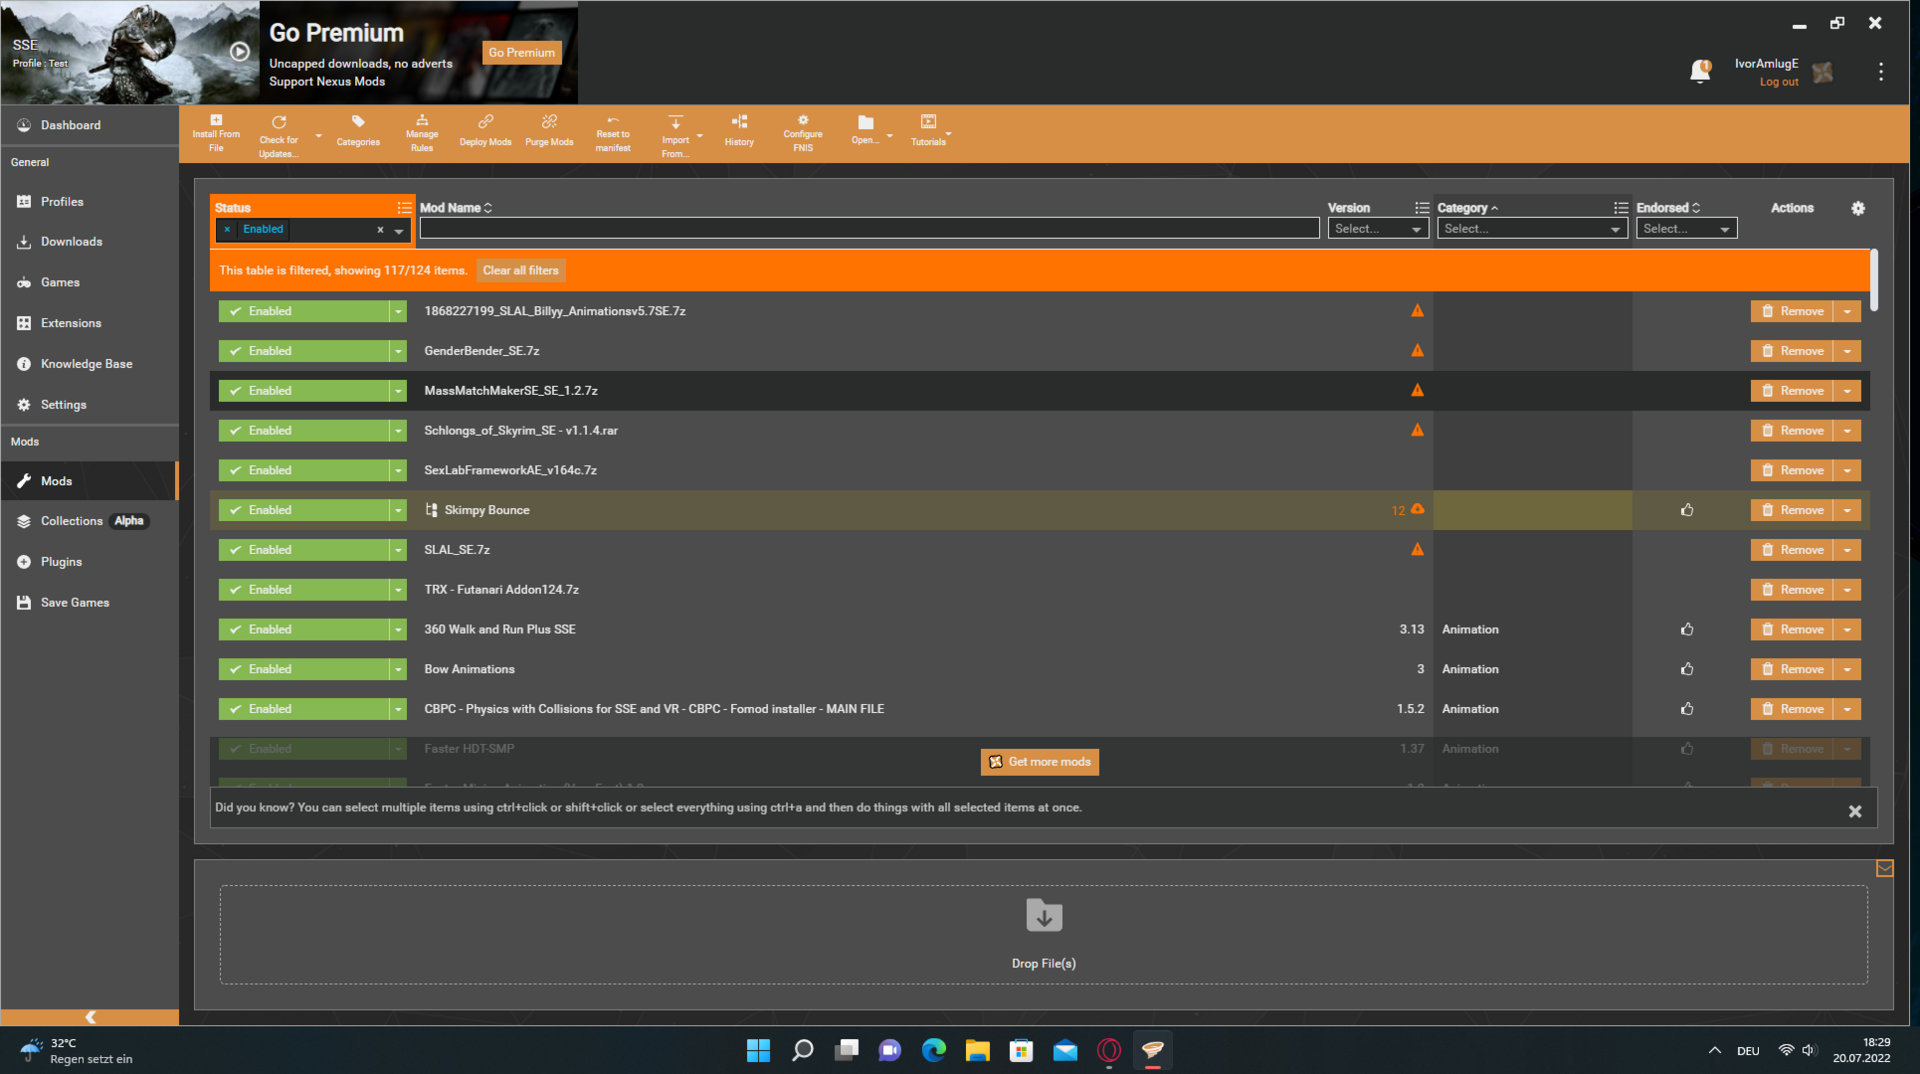This screenshot has width=1920, height=1074.
Task: Click Go Premium button
Action: click(521, 52)
